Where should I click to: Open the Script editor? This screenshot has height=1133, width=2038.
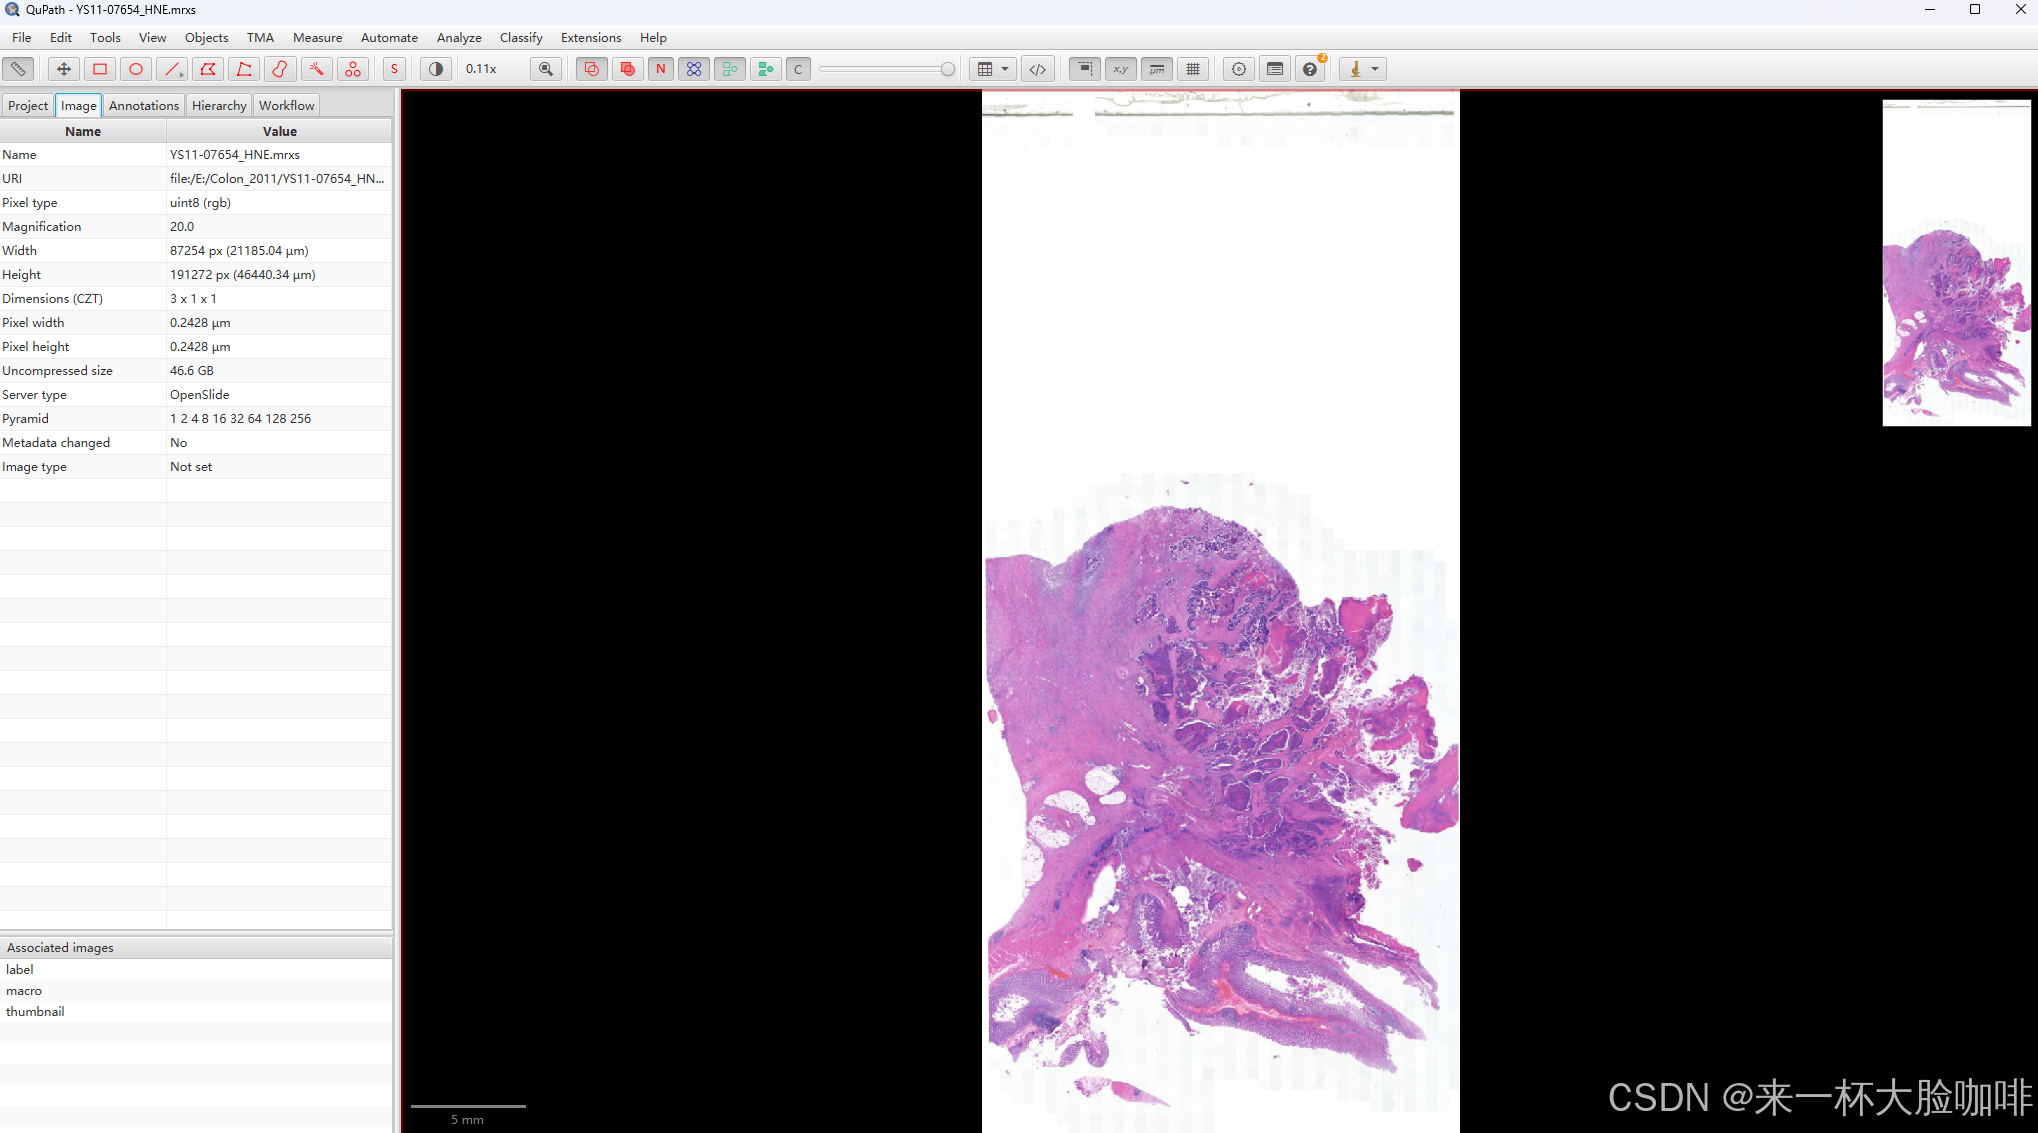click(1038, 68)
